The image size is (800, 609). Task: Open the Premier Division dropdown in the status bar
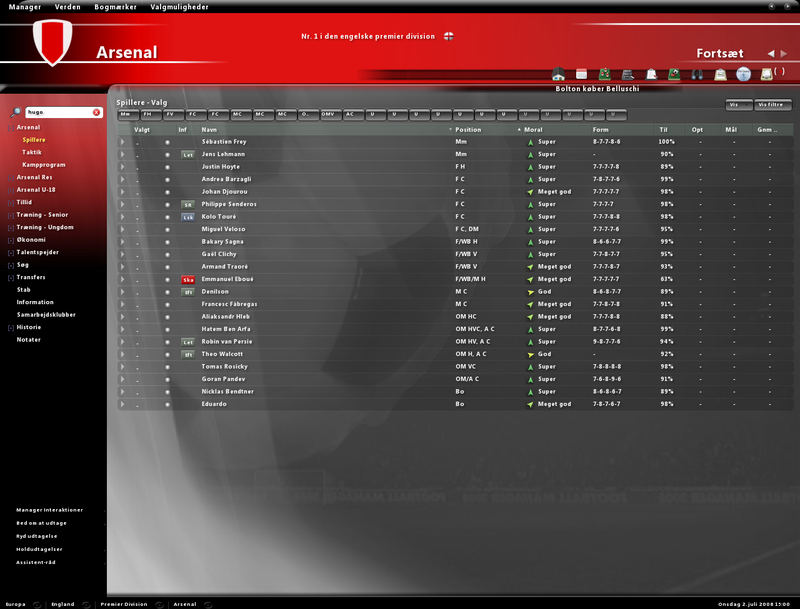pos(159,604)
